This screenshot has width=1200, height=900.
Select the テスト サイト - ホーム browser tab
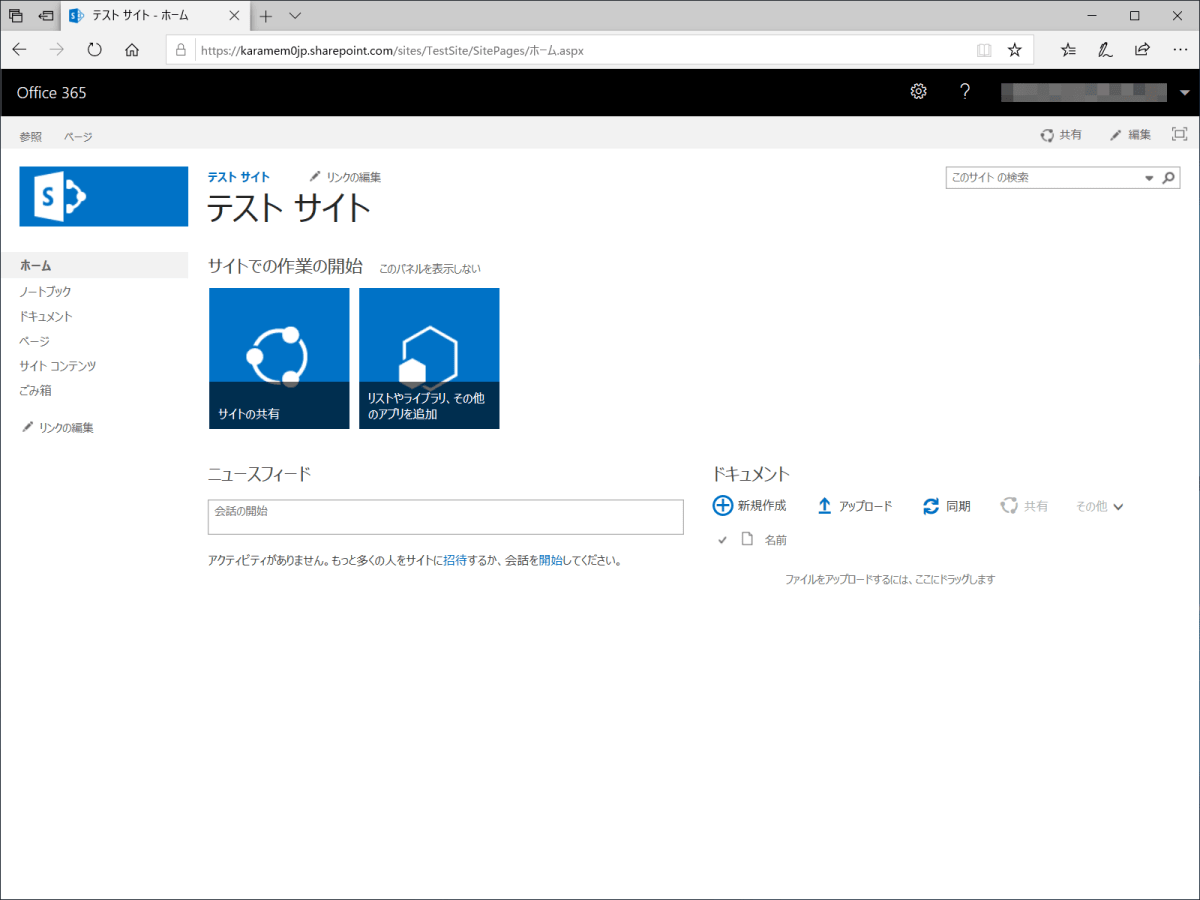pyautogui.click(x=155, y=16)
